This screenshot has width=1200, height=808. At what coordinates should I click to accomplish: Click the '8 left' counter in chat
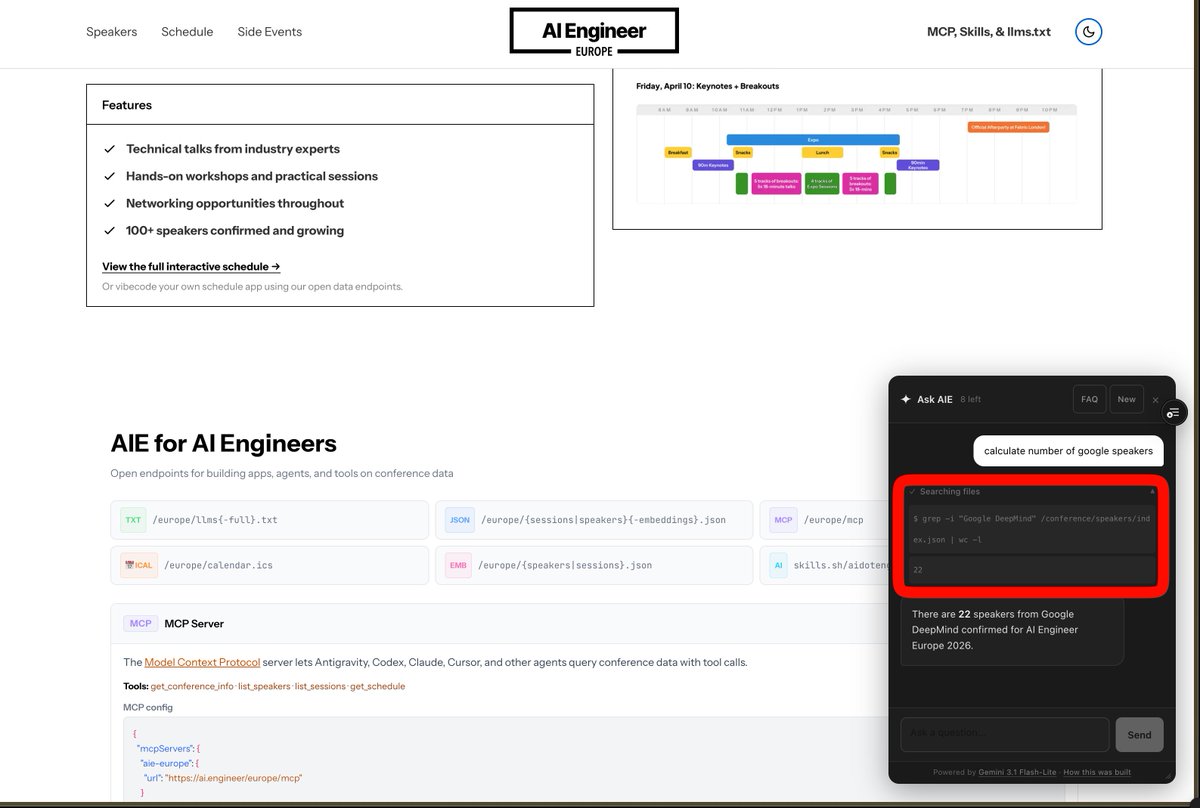(x=970, y=399)
